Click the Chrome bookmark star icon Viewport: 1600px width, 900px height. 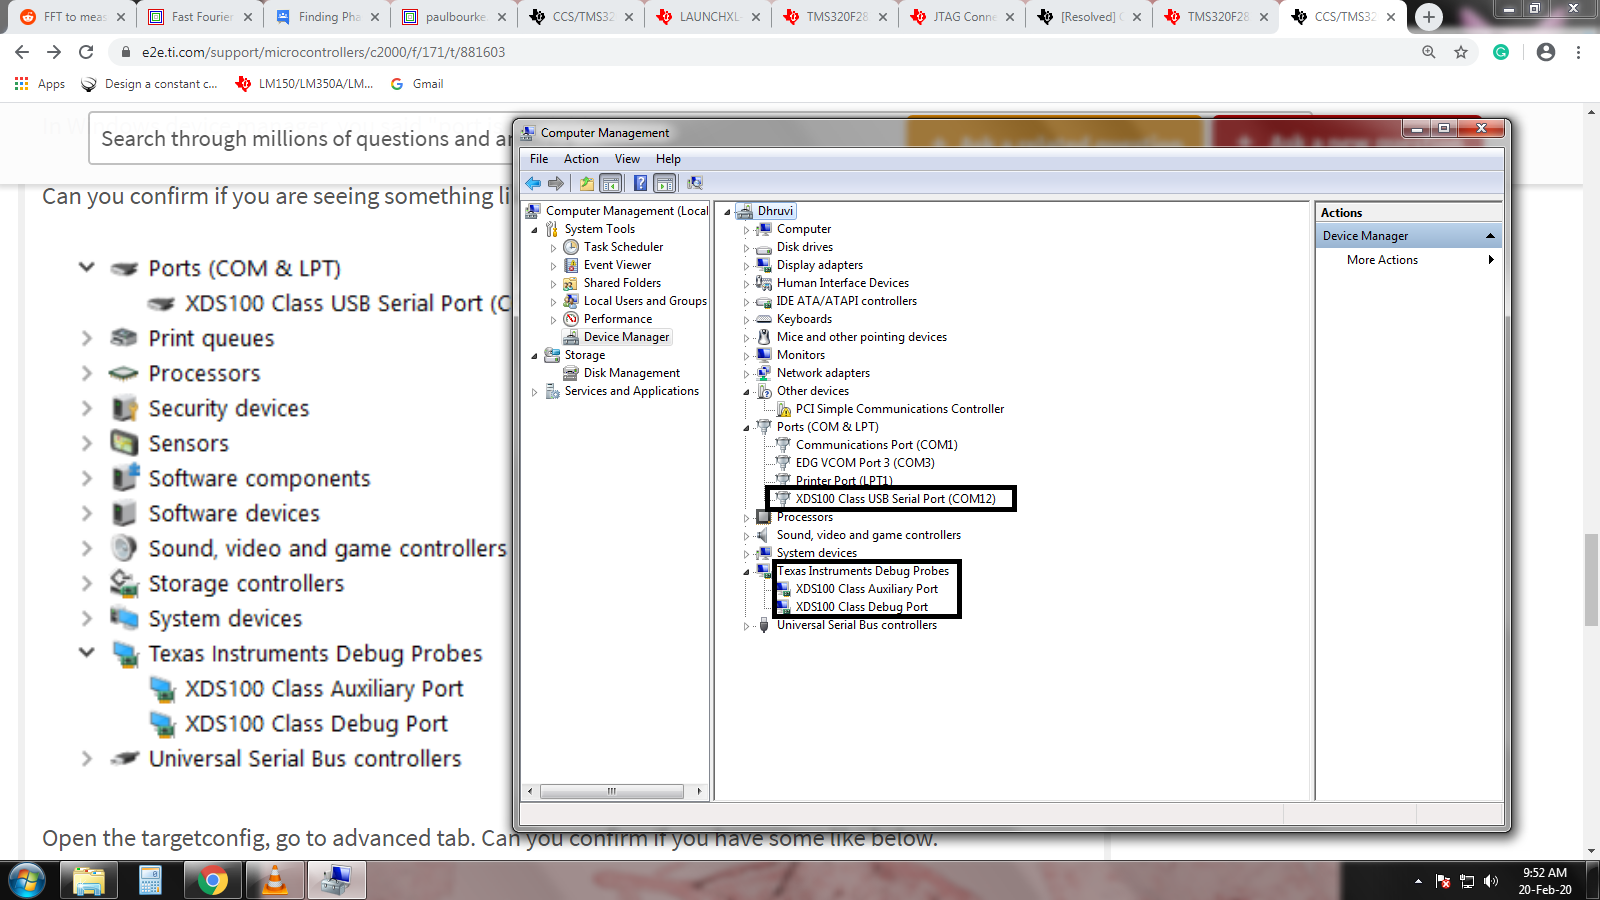(x=1461, y=52)
